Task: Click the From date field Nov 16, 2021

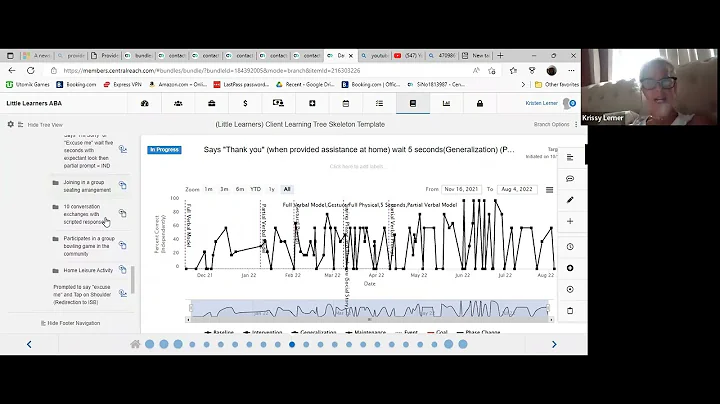Action: click(461, 189)
